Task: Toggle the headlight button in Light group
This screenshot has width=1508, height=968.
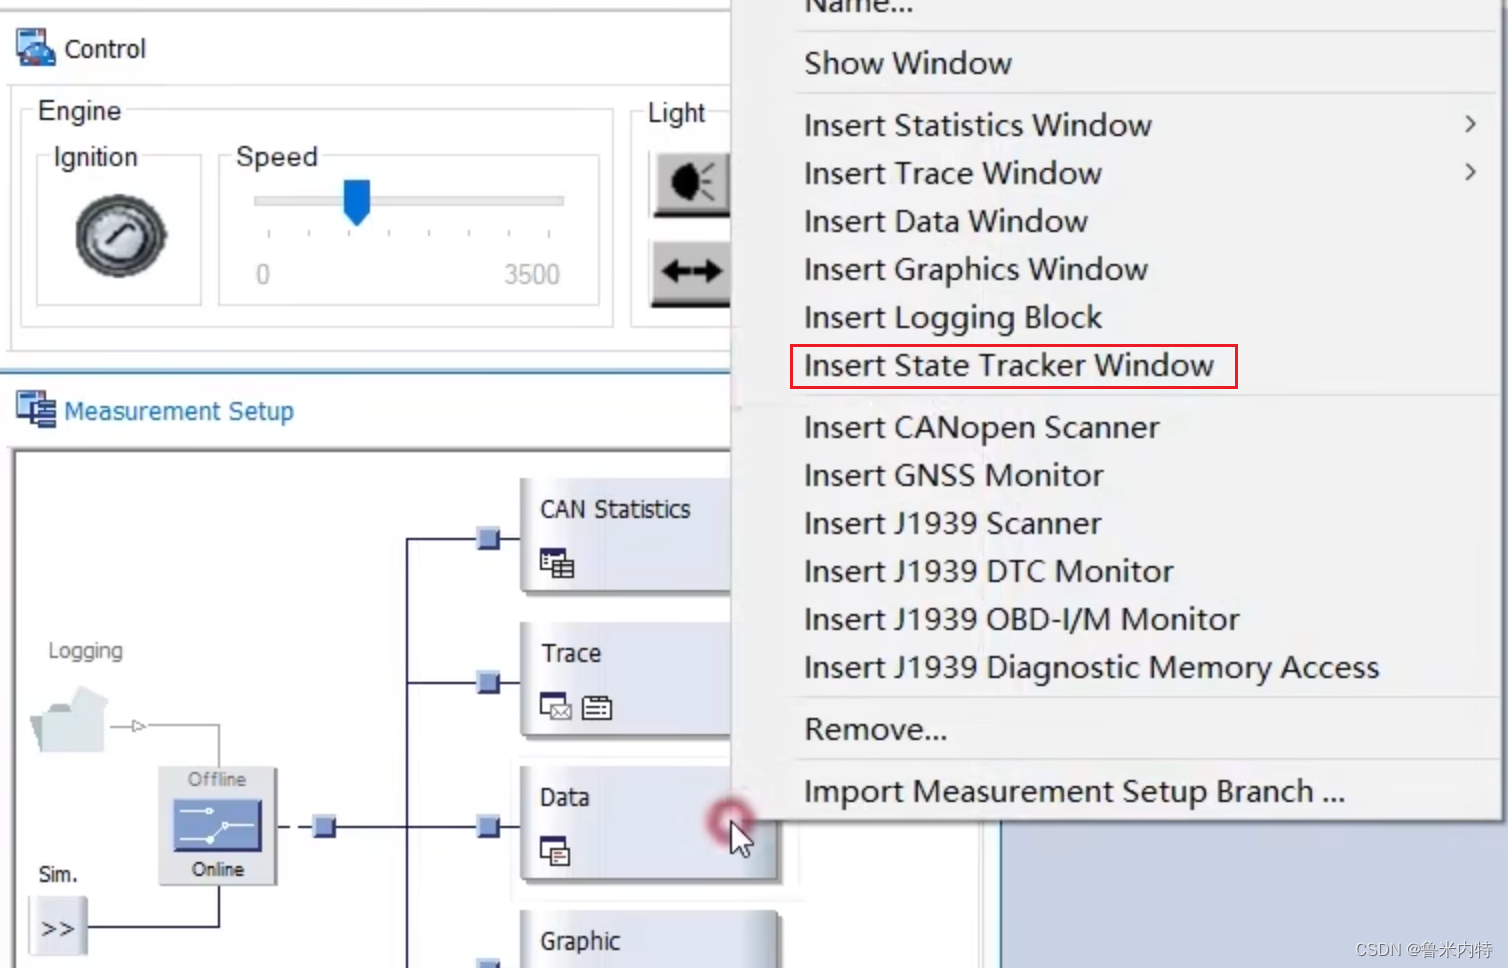Action: 692,183
